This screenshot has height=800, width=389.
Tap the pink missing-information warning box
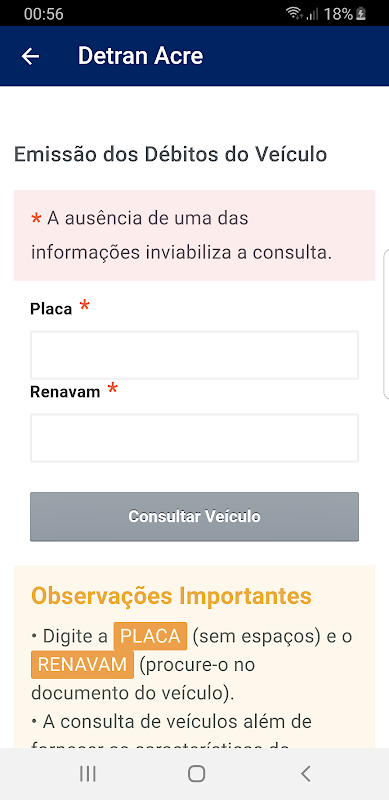194,235
